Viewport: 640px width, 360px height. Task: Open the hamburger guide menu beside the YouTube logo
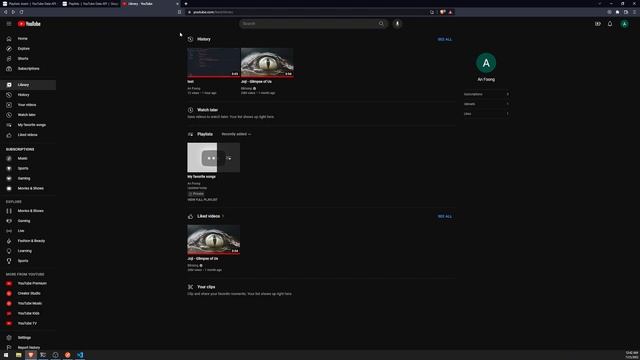click(x=9, y=24)
